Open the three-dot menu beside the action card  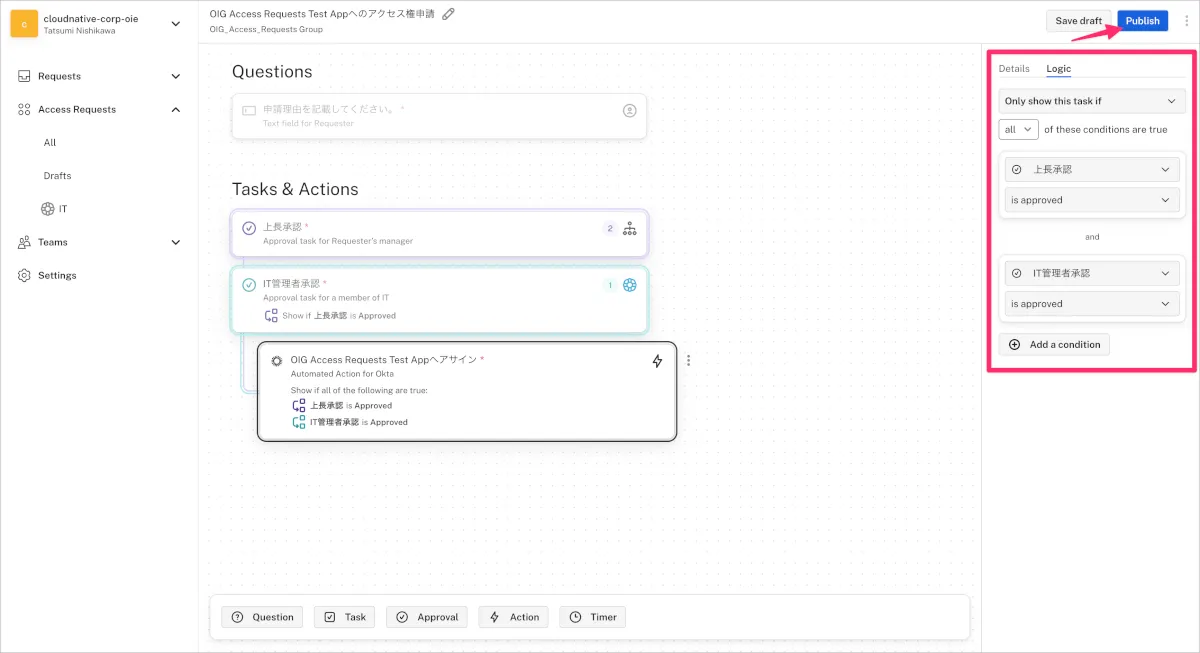coord(688,361)
